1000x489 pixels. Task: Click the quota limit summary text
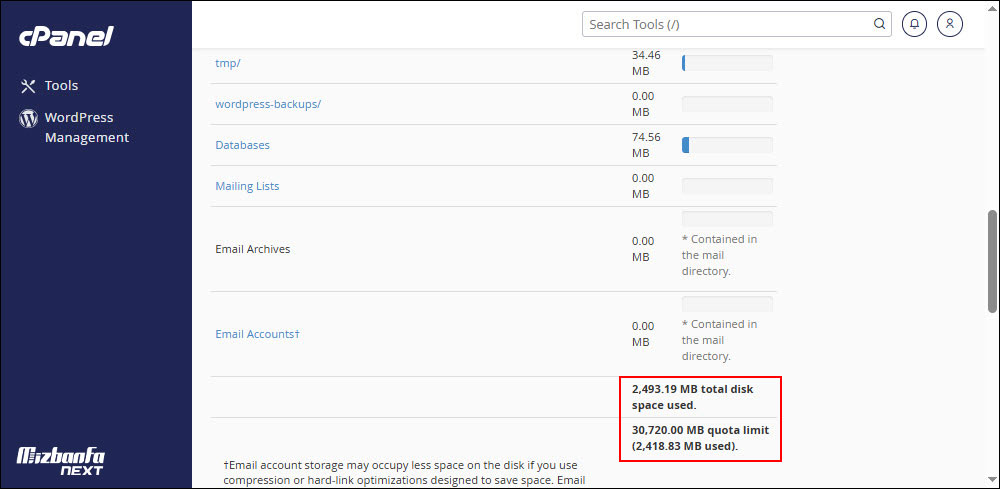[700, 438]
